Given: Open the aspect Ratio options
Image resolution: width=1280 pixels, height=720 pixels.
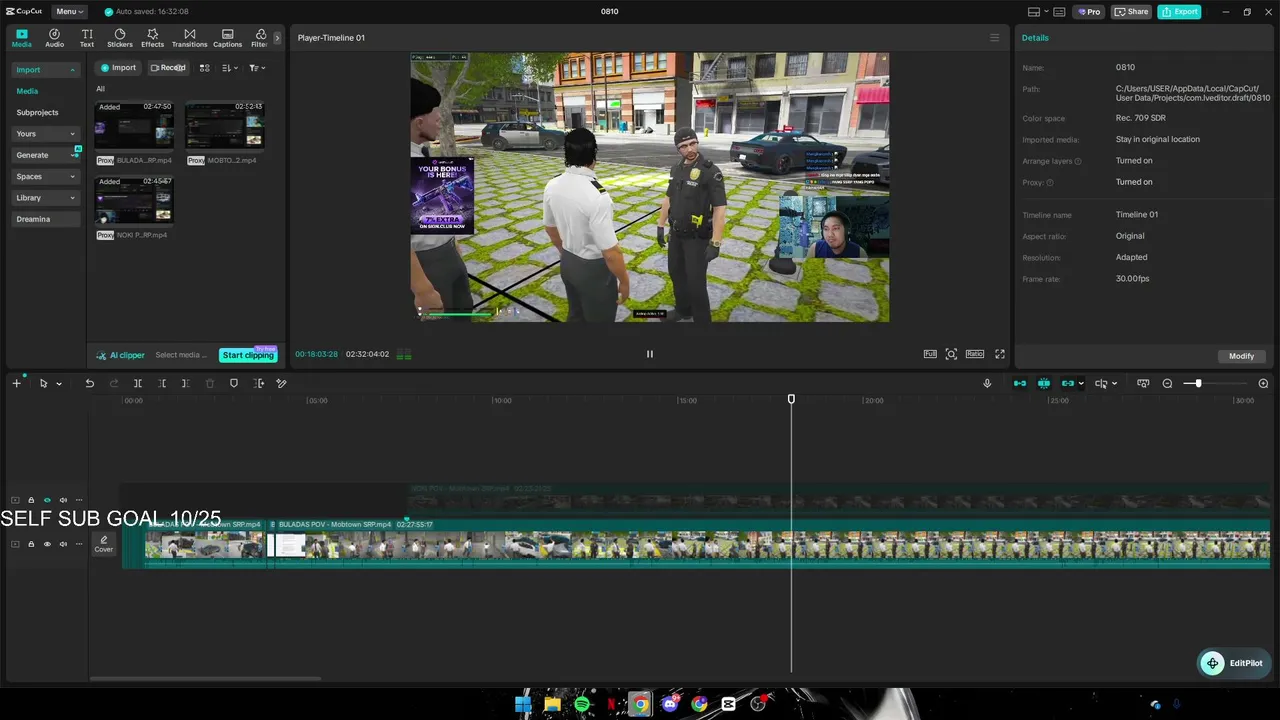Looking at the screenshot, I should pyautogui.click(x=975, y=354).
